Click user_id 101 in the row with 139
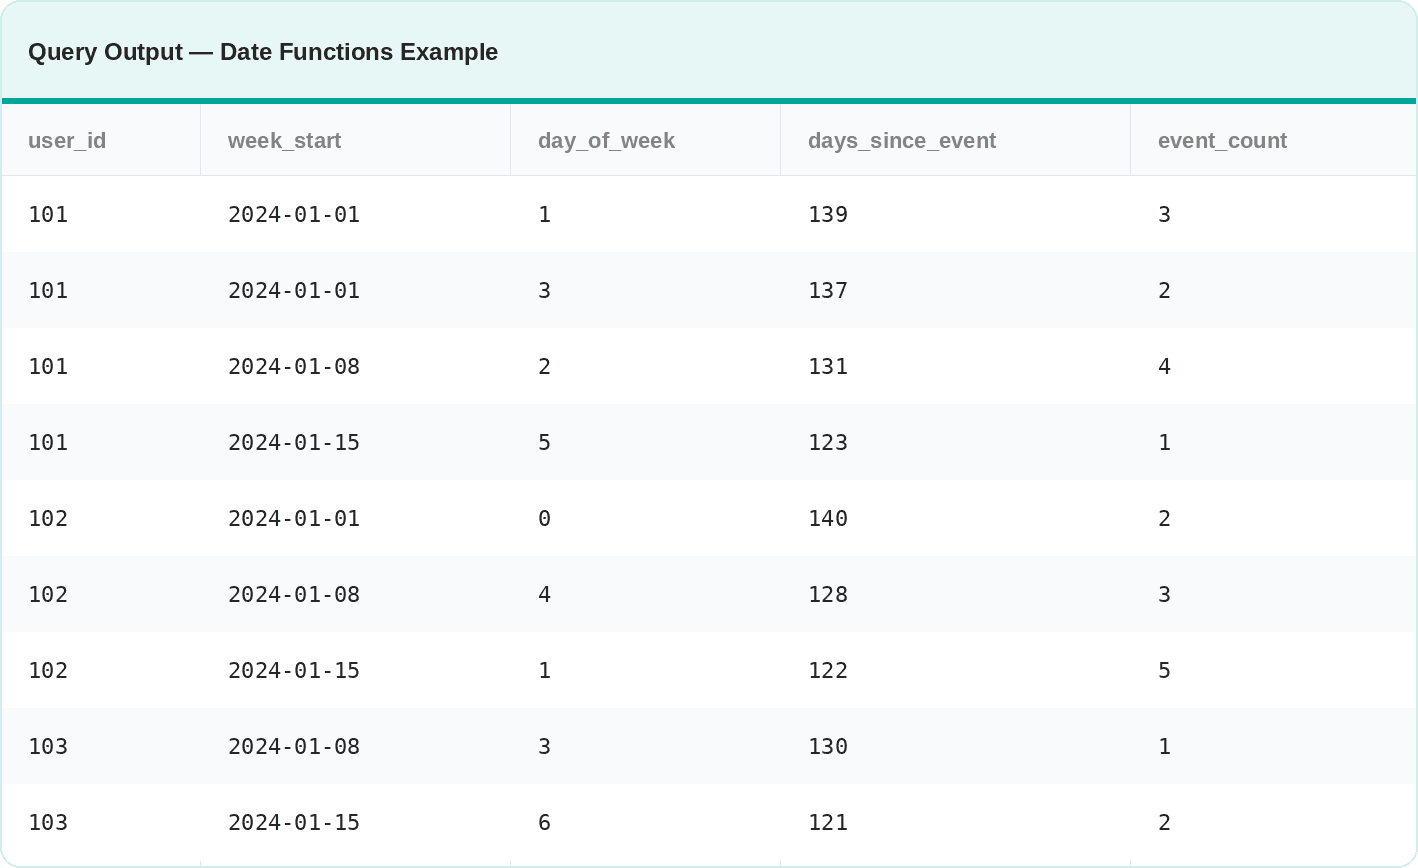1418x868 pixels. 48,214
